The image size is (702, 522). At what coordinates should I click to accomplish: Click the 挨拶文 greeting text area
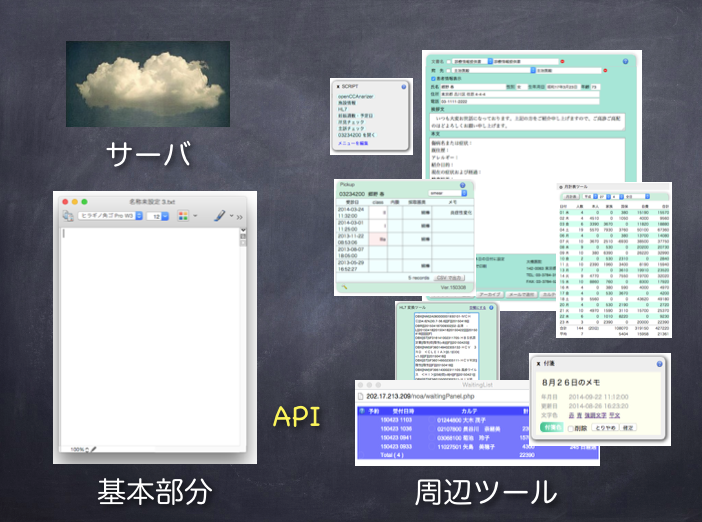tap(527, 122)
